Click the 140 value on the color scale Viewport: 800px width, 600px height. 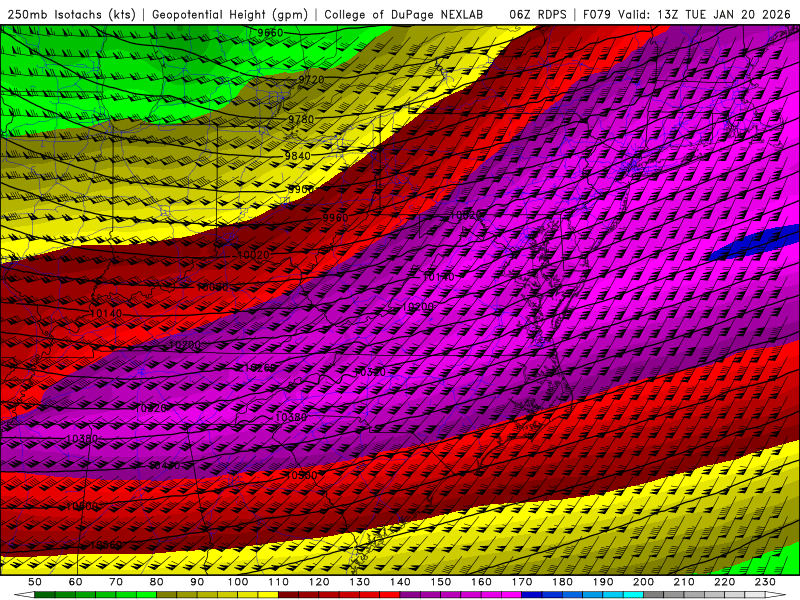[400, 582]
